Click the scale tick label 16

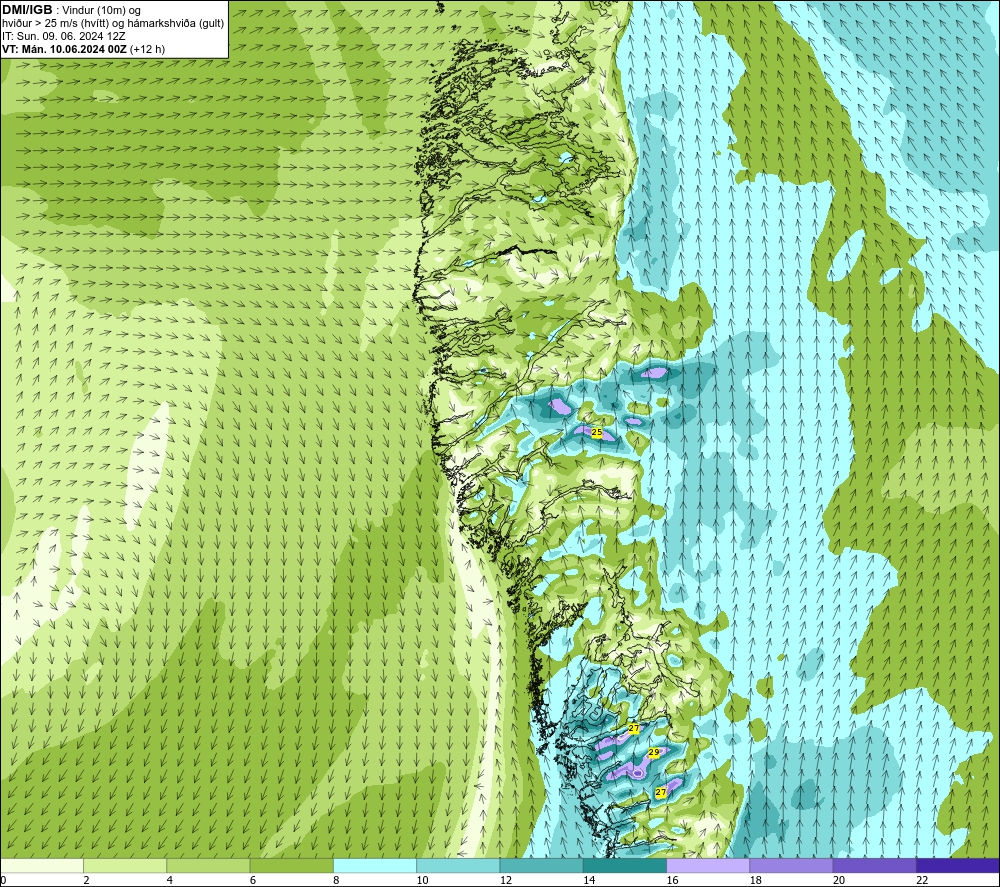(672, 881)
